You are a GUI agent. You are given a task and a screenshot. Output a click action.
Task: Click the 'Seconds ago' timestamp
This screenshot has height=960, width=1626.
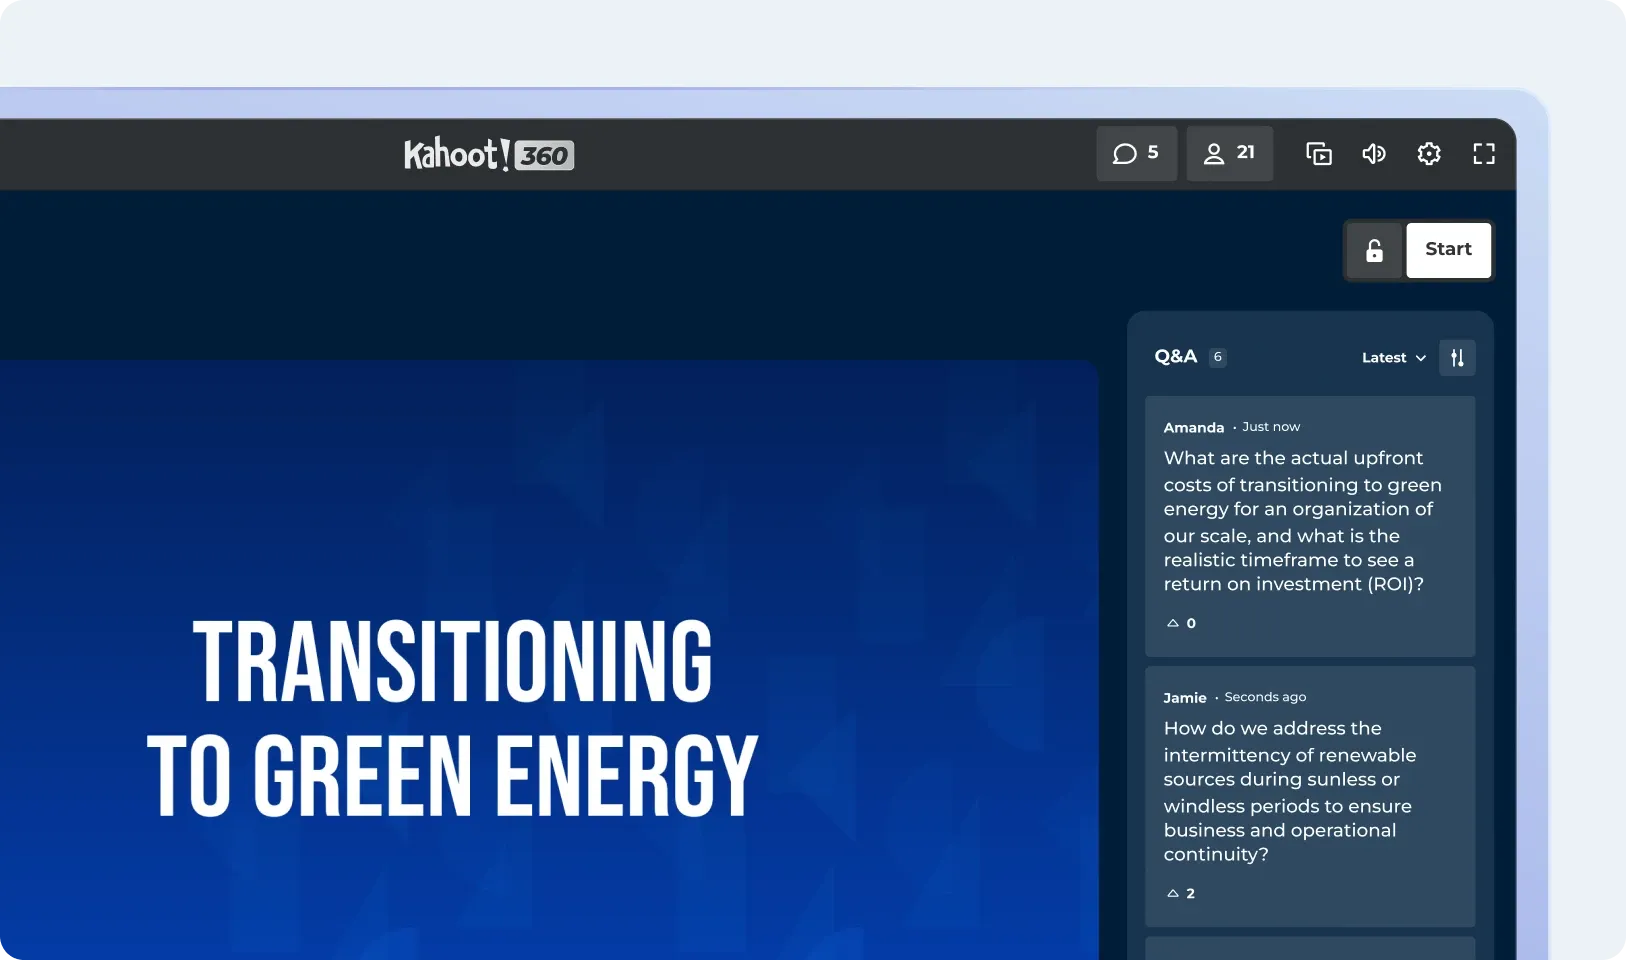1265,697
